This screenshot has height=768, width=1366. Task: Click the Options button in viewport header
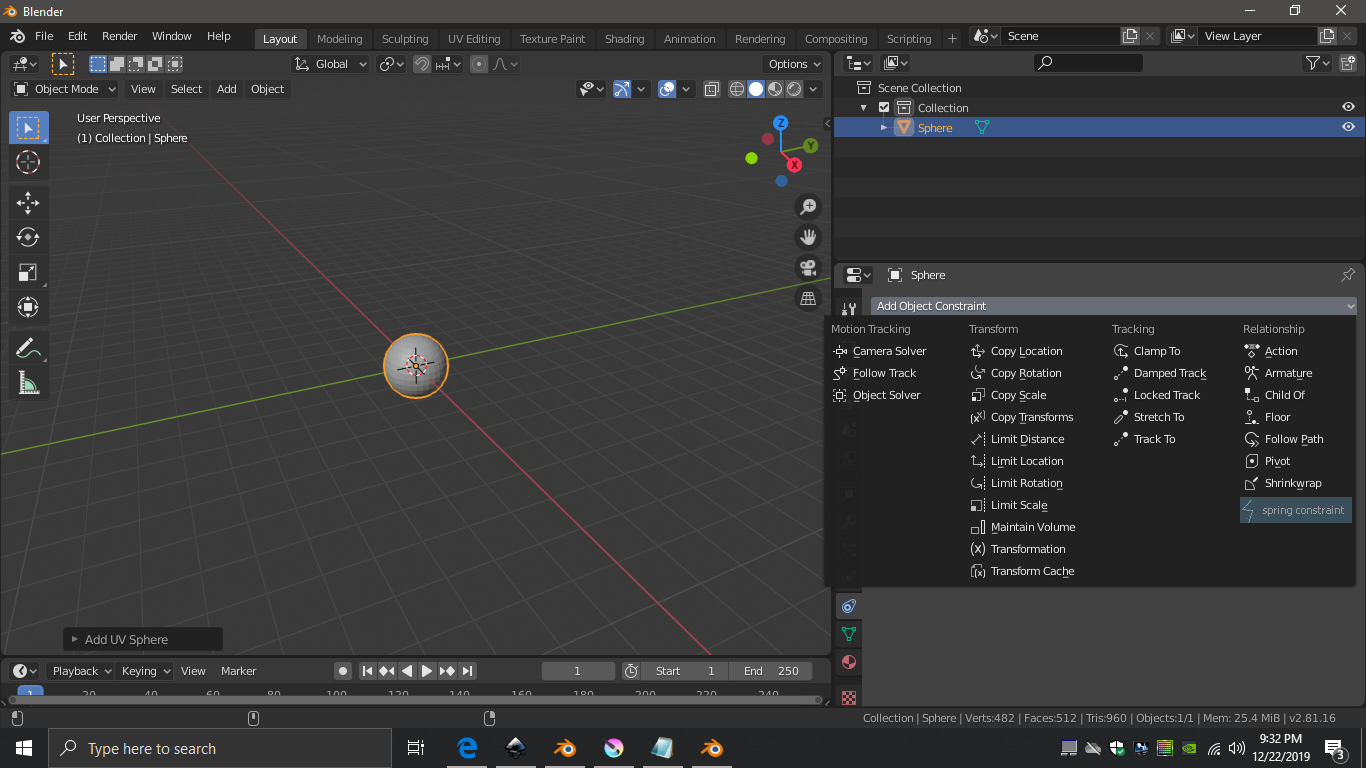(x=794, y=64)
